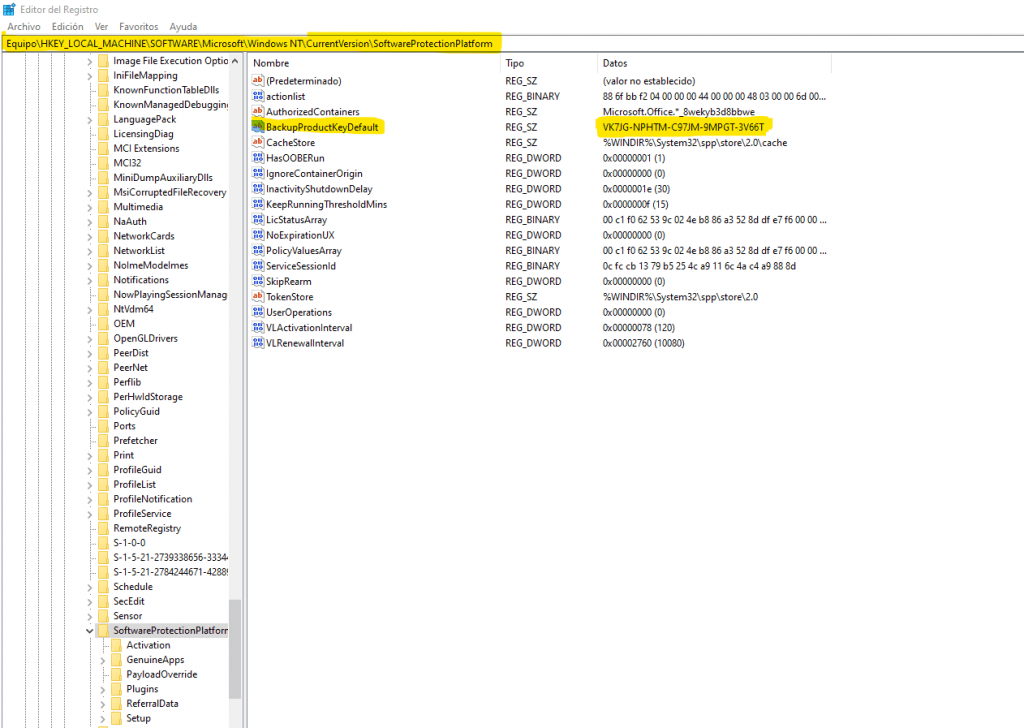The image size is (1024, 728).
Task: Select the OpenGLDrivers key
Action: 145,338
